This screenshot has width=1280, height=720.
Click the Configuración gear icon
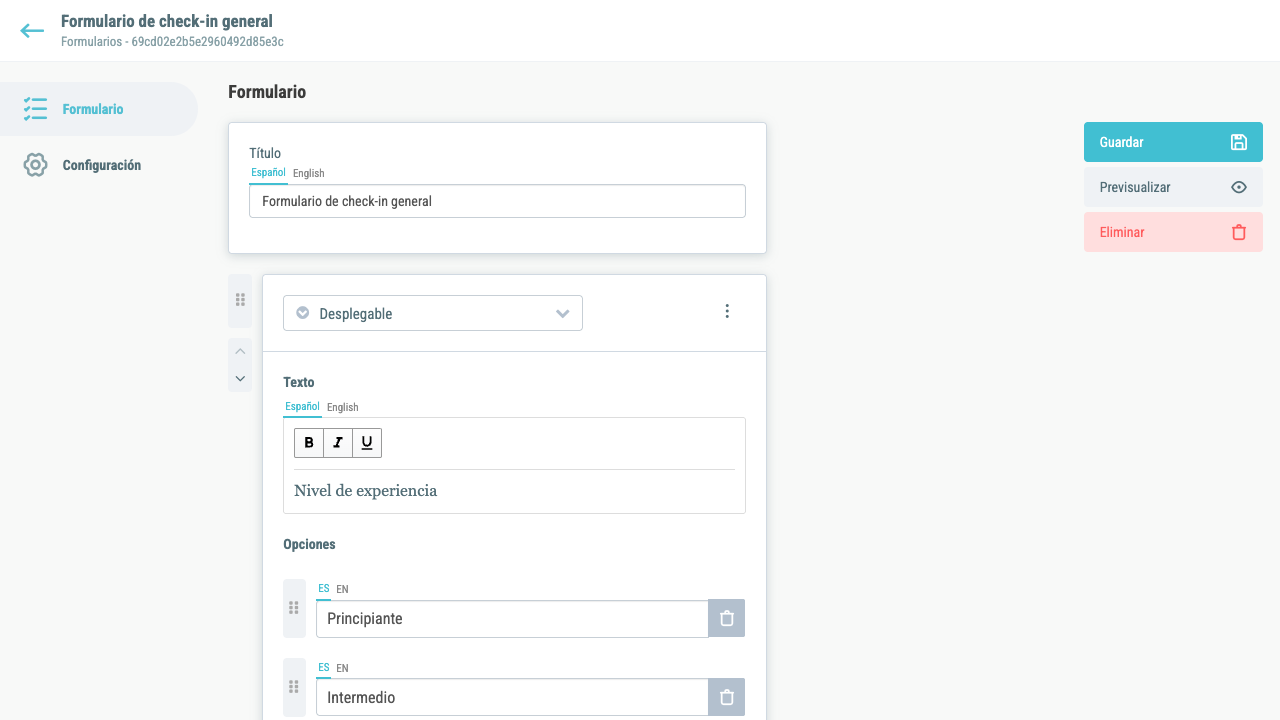(35, 165)
